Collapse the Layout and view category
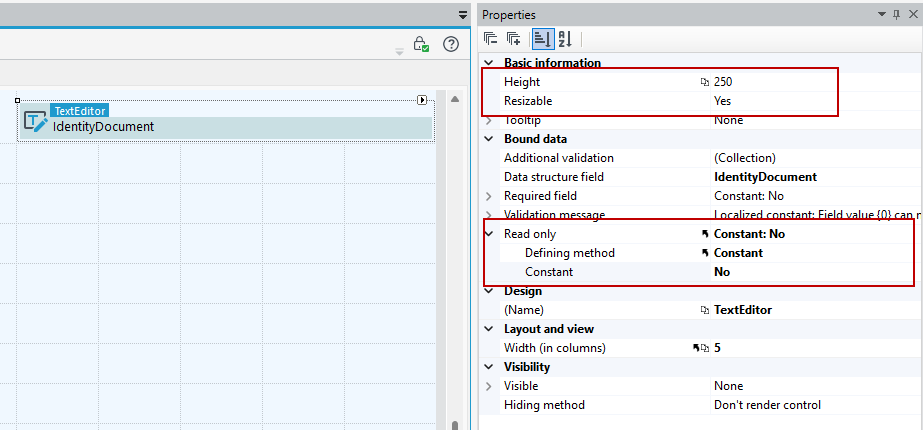This screenshot has width=923, height=430. point(488,329)
